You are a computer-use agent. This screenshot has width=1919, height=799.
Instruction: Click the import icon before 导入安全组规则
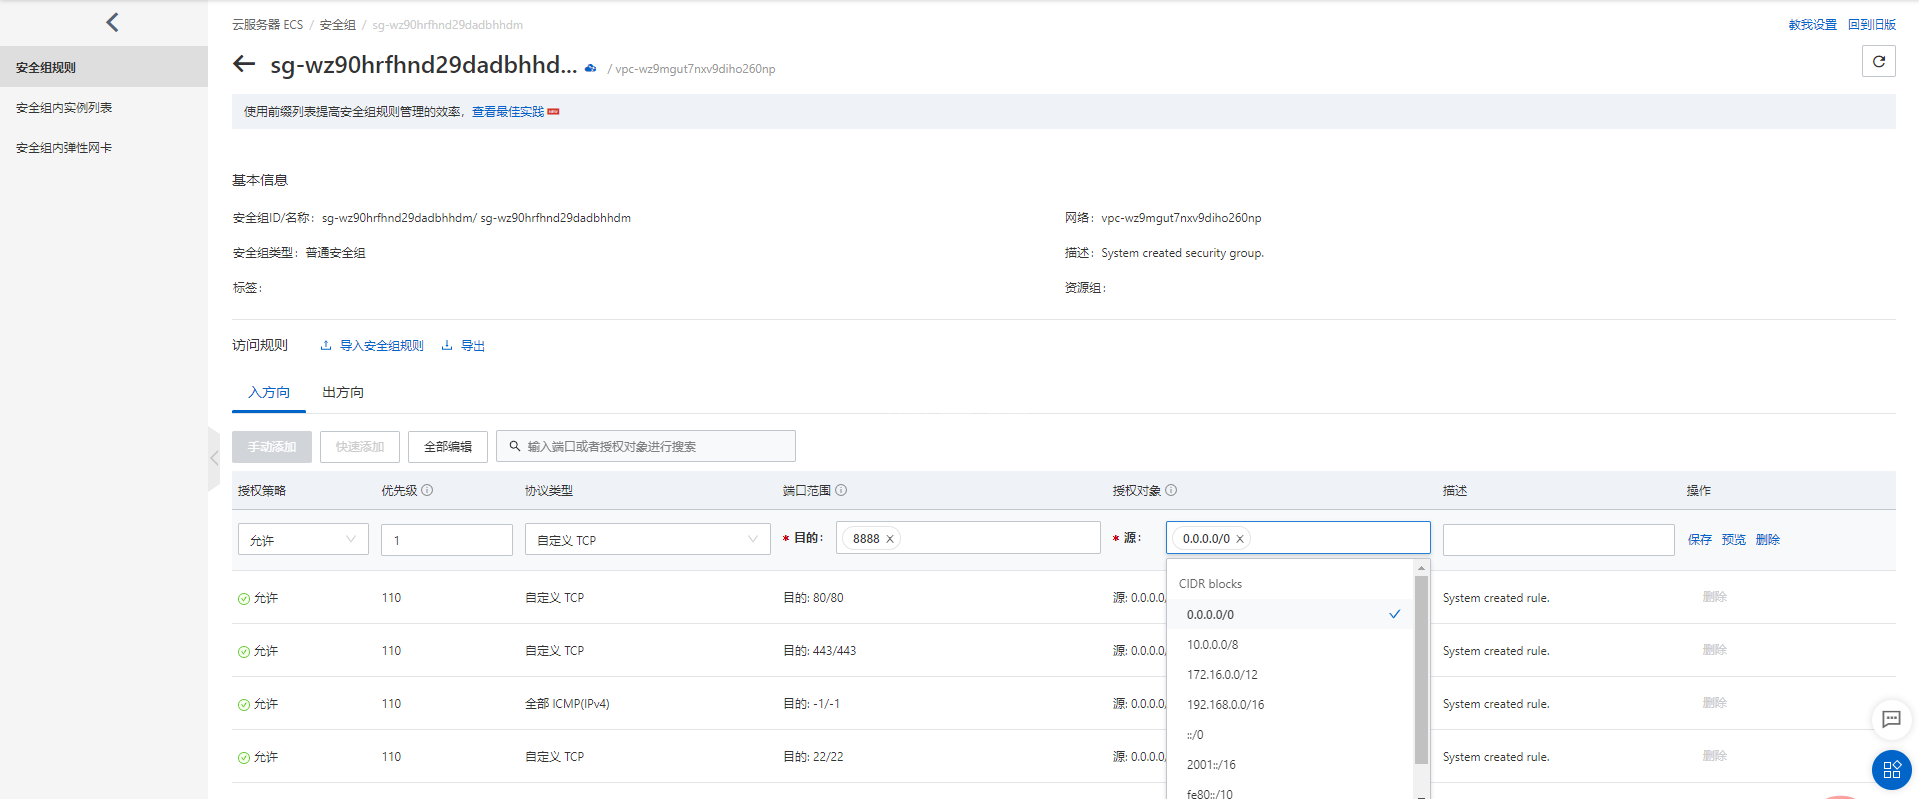[x=326, y=345]
